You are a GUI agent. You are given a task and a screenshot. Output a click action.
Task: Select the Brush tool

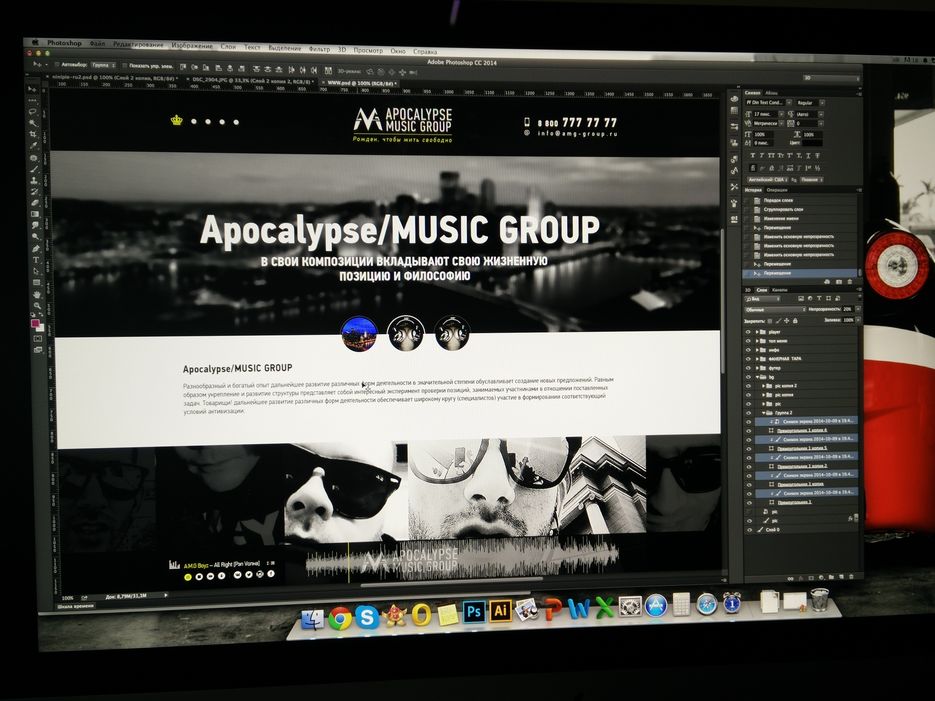(35, 169)
